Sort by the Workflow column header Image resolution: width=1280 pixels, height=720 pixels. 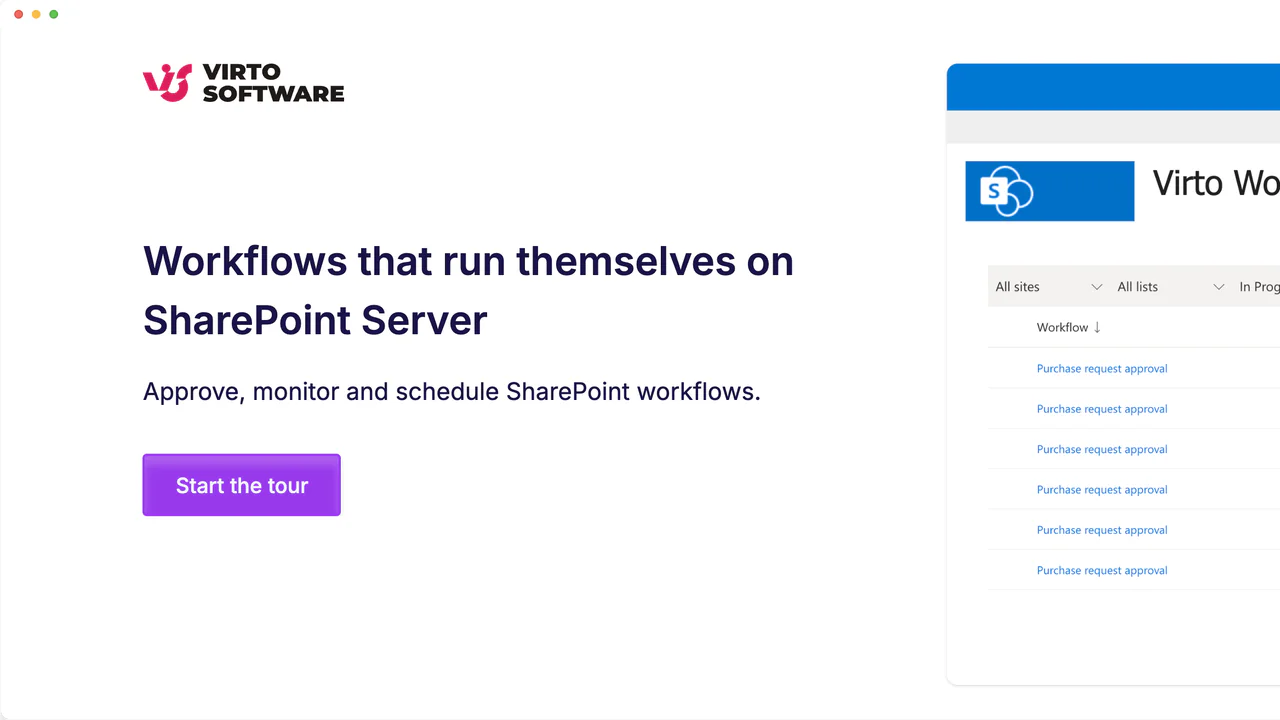pos(1069,327)
